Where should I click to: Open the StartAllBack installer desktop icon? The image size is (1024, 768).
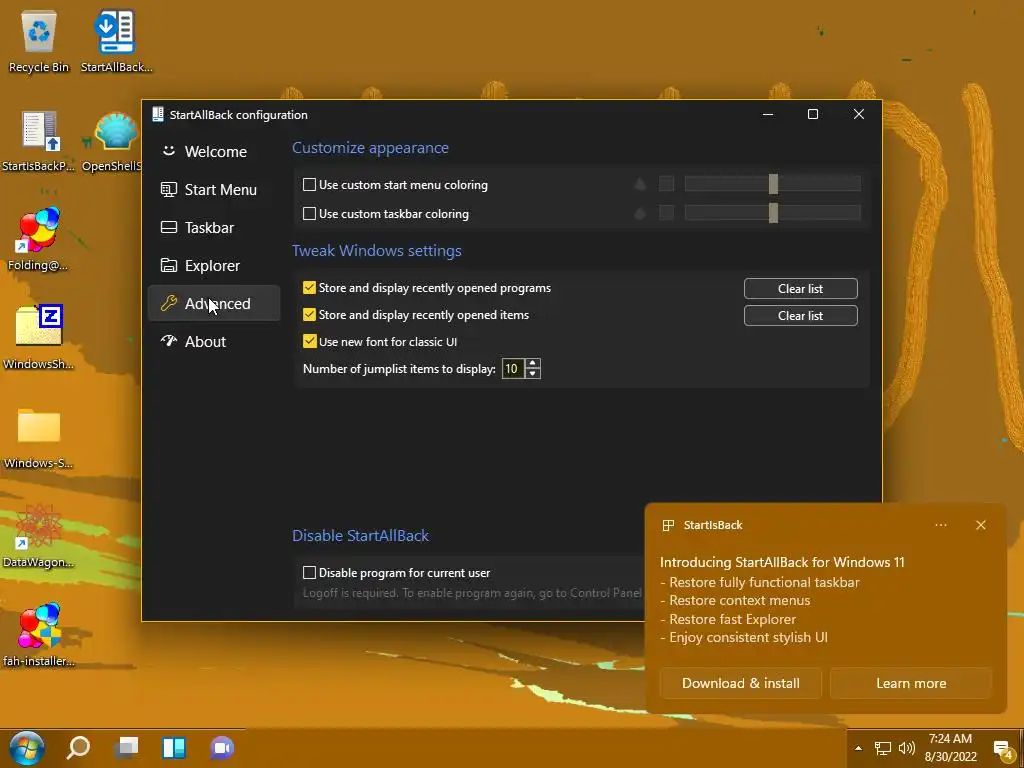[116, 40]
